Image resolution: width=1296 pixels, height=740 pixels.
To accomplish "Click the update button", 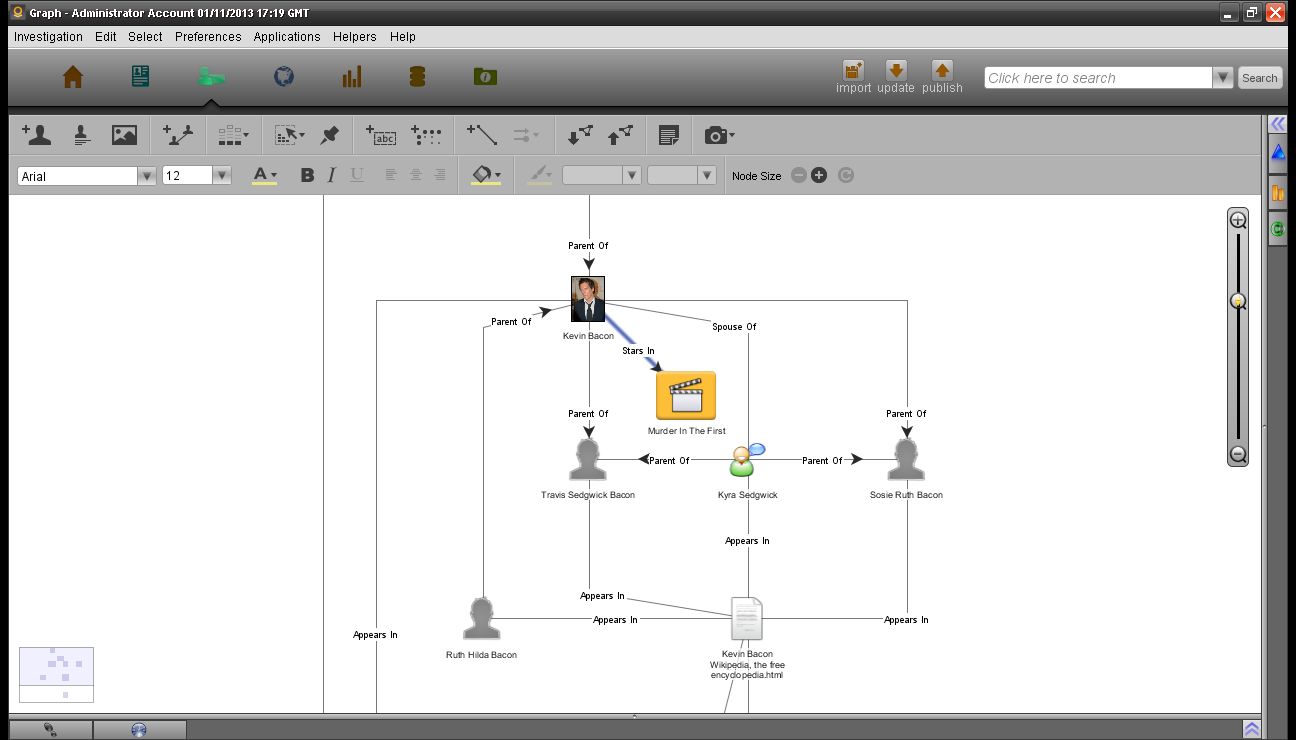I will coord(896,77).
